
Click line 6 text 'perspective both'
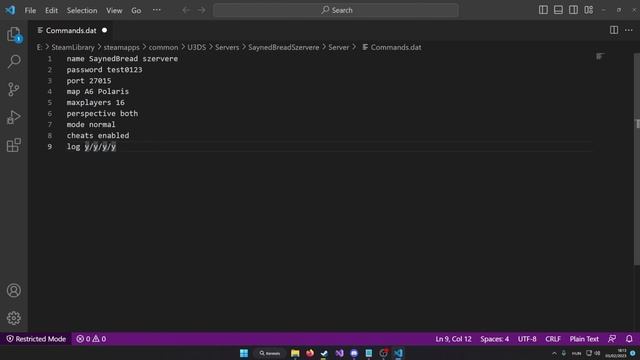[102, 113]
